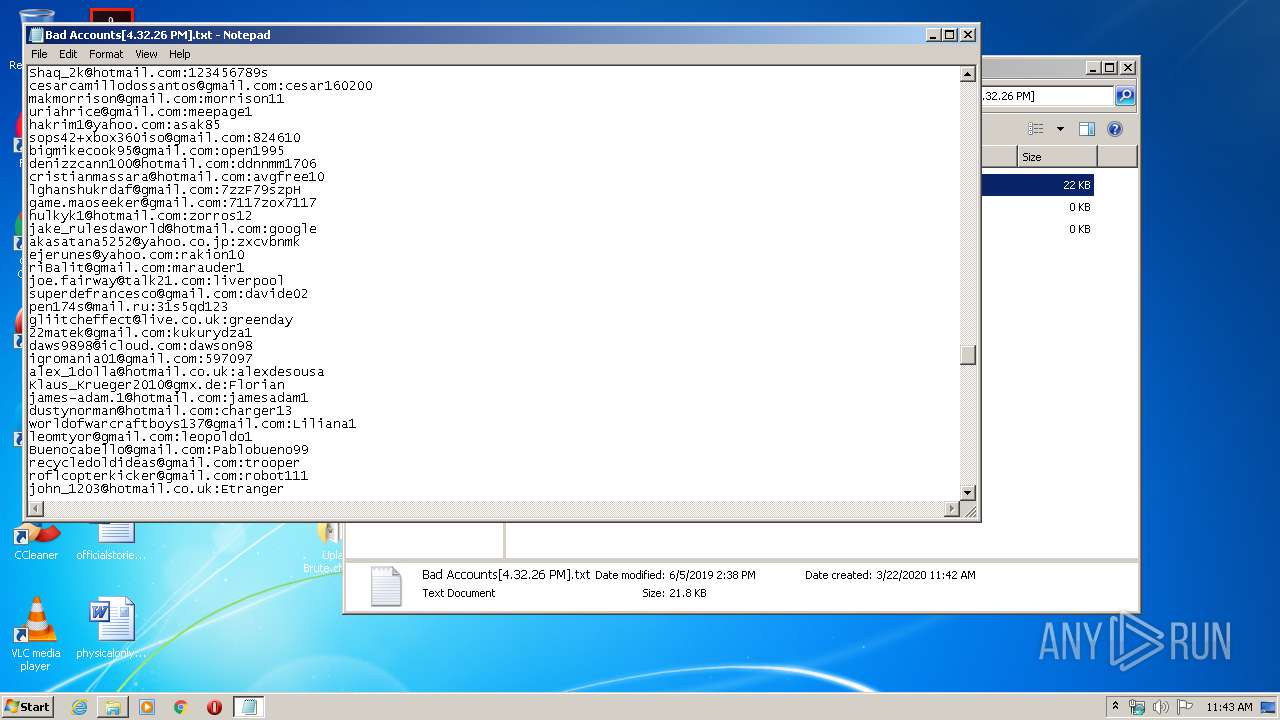This screenshot has width=1280, height=720.
Task: Open Action Center flag tray icon
Action: 1185,707
